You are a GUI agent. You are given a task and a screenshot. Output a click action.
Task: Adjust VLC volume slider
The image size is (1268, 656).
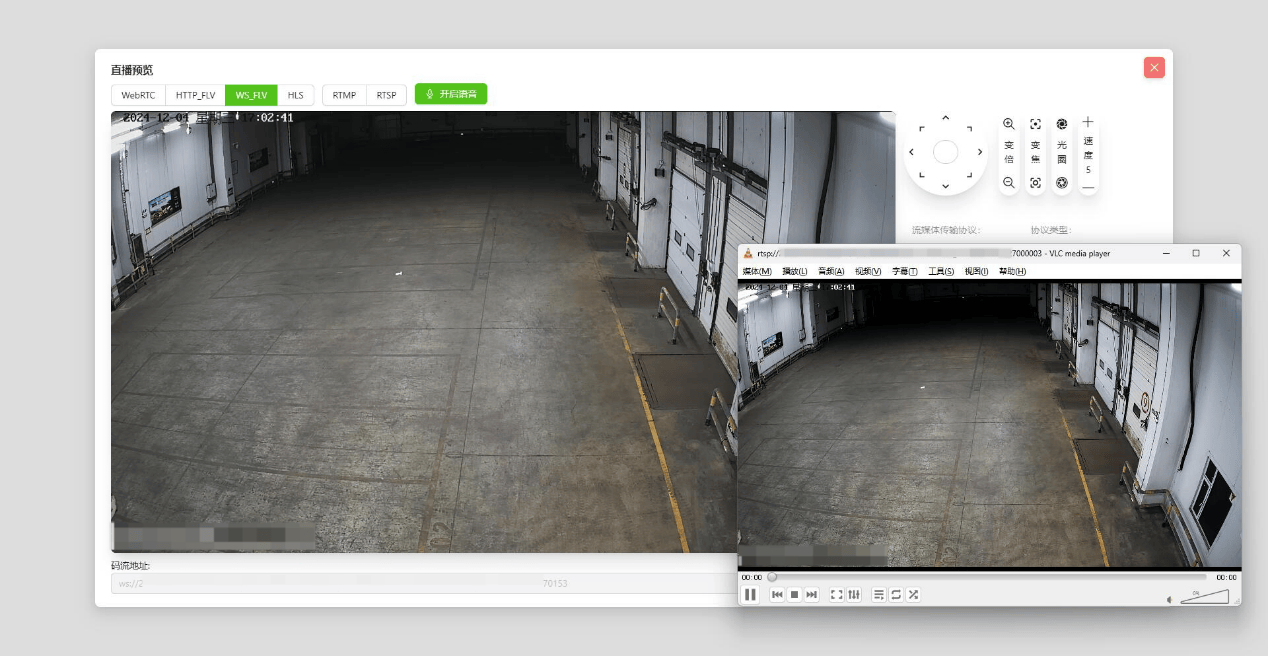[x=1204, y=597]
